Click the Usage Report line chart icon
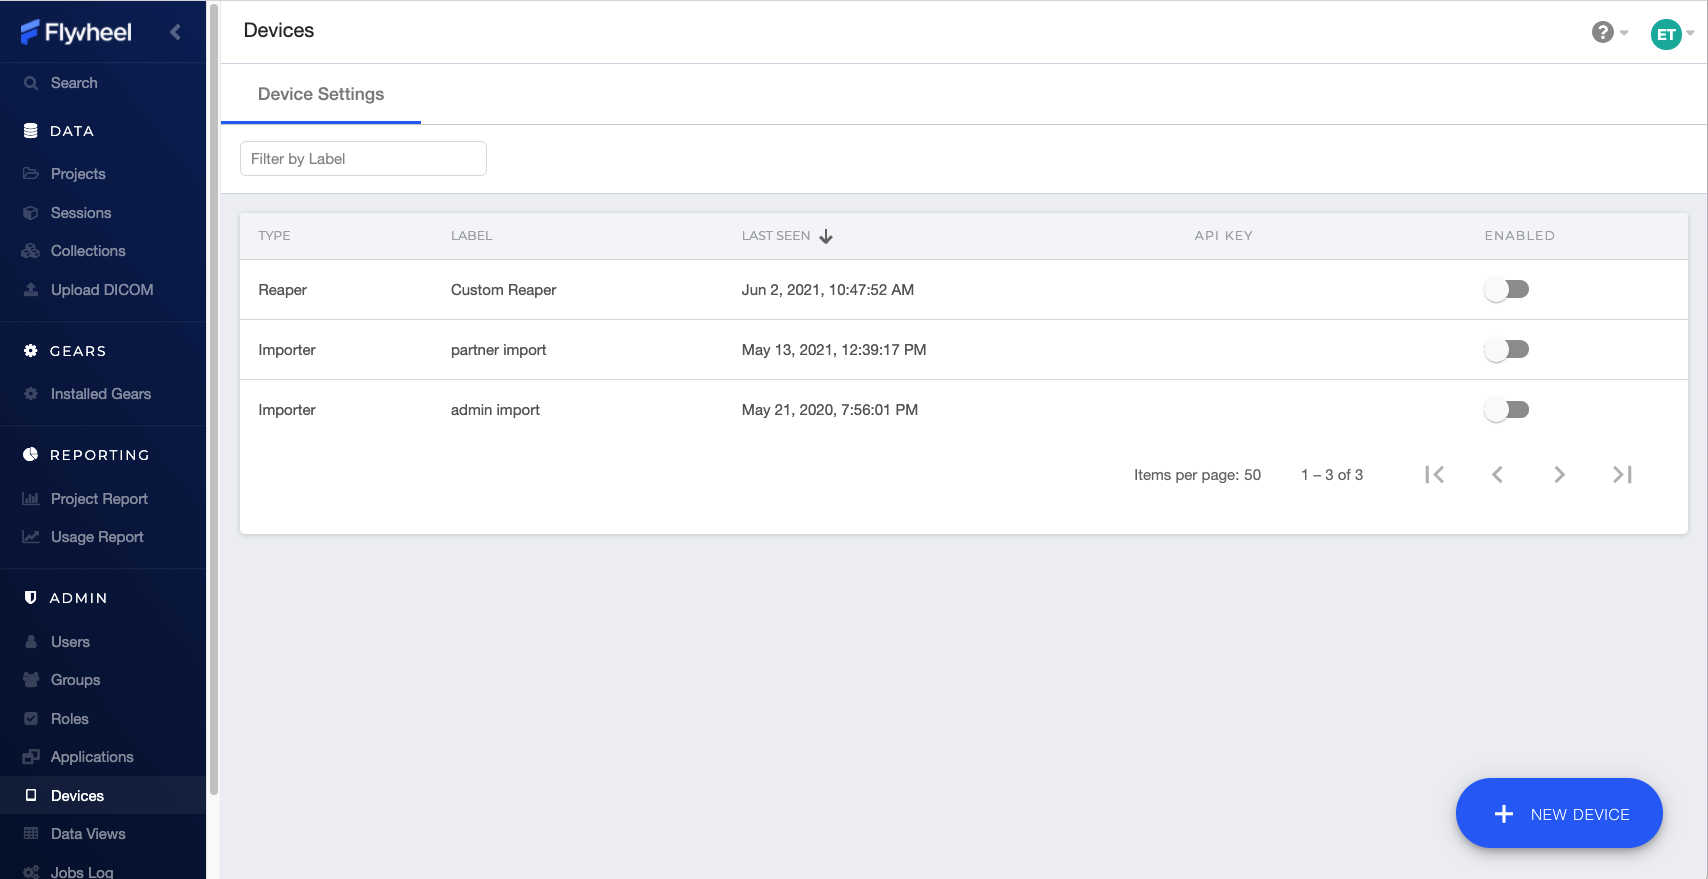1708x879 pixels. click(x=31, y=537)
